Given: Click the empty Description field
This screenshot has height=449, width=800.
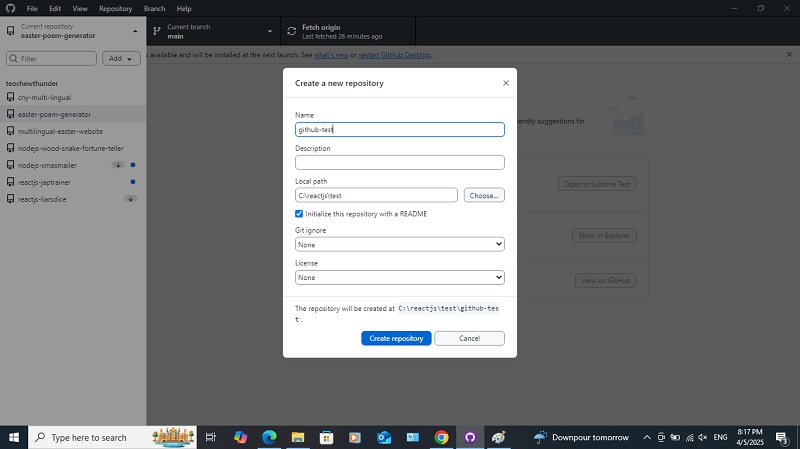Looking at the screenshot, I should point(399,162).
